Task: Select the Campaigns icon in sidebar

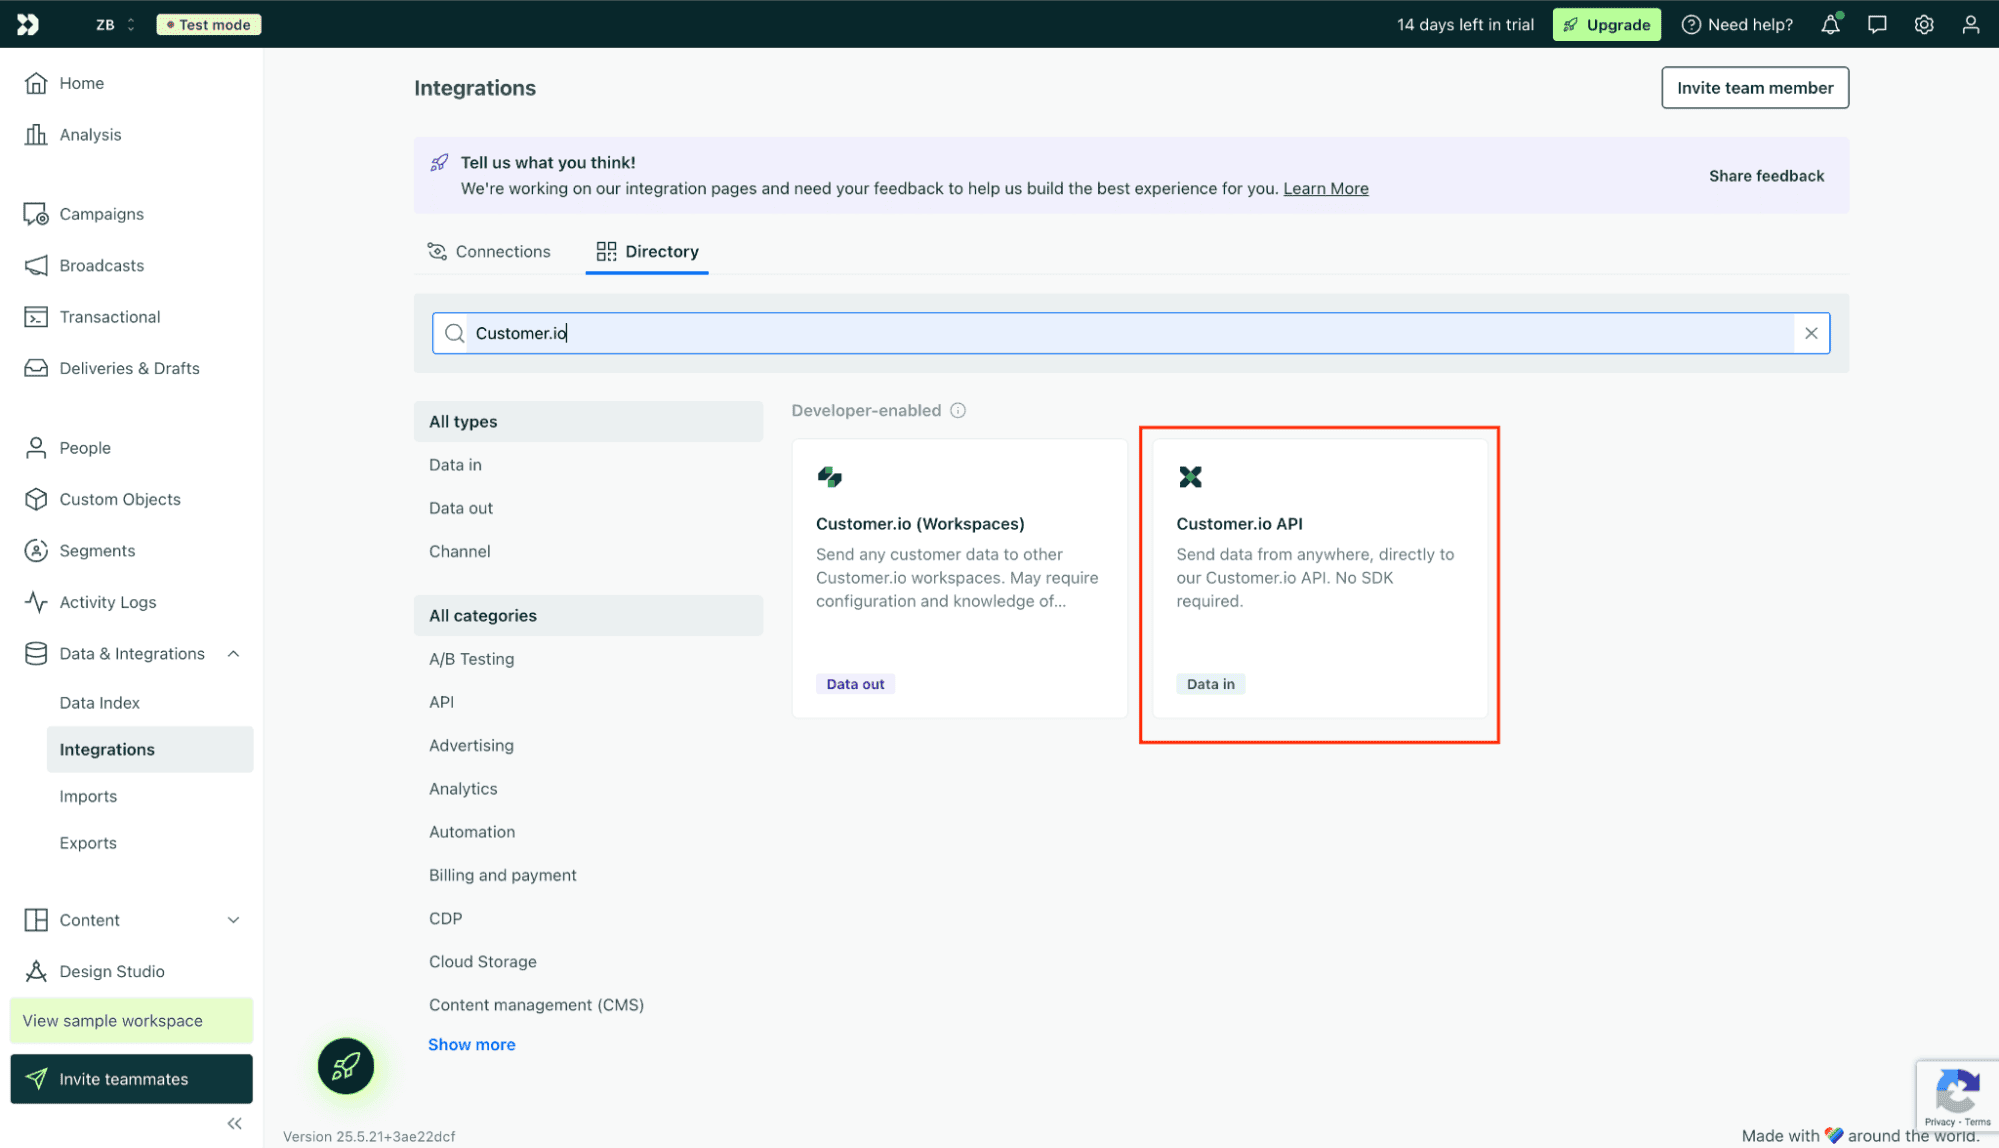Action: [x=35, y=213]
